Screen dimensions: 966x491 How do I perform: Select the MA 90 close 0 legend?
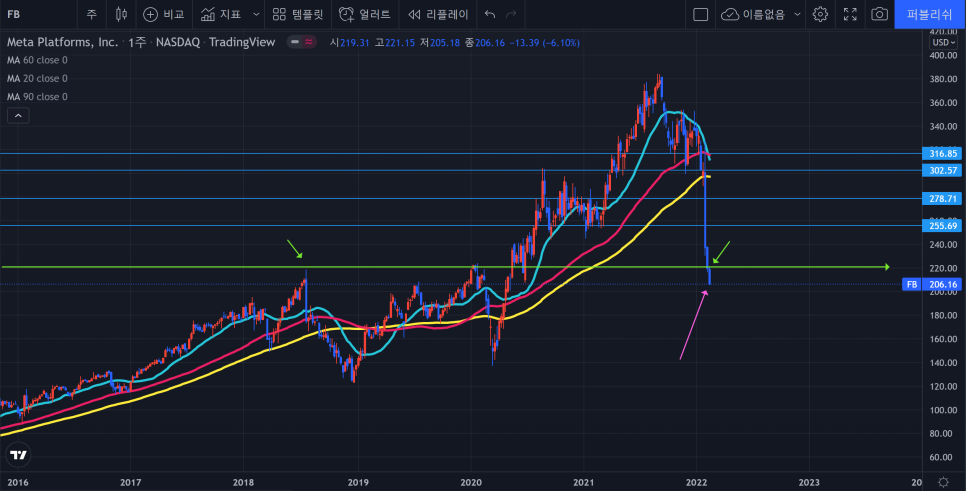[x=37, y=97]
